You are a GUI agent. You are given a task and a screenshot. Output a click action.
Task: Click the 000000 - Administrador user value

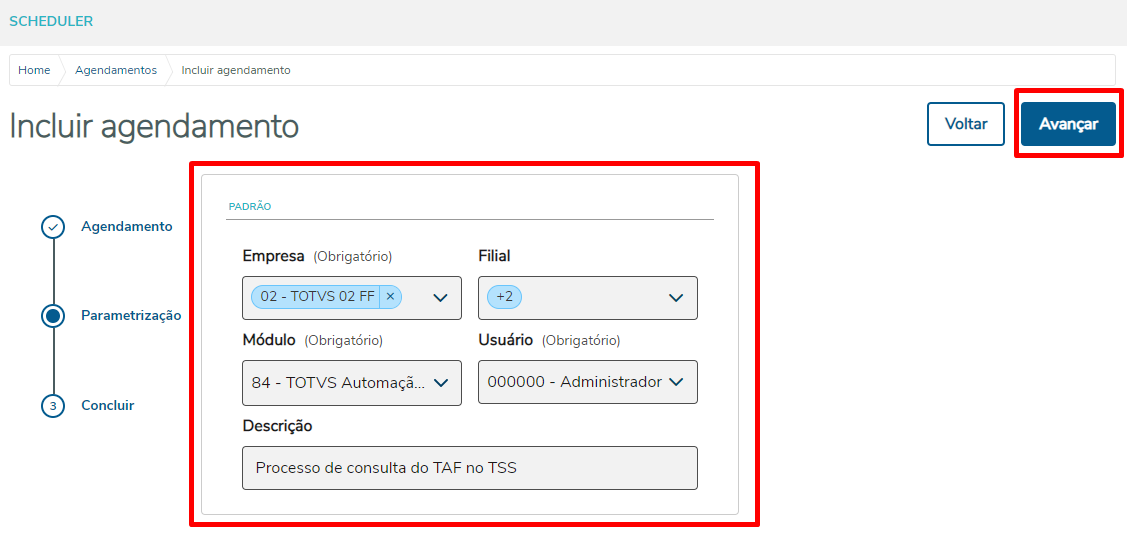tap(574, 382)
